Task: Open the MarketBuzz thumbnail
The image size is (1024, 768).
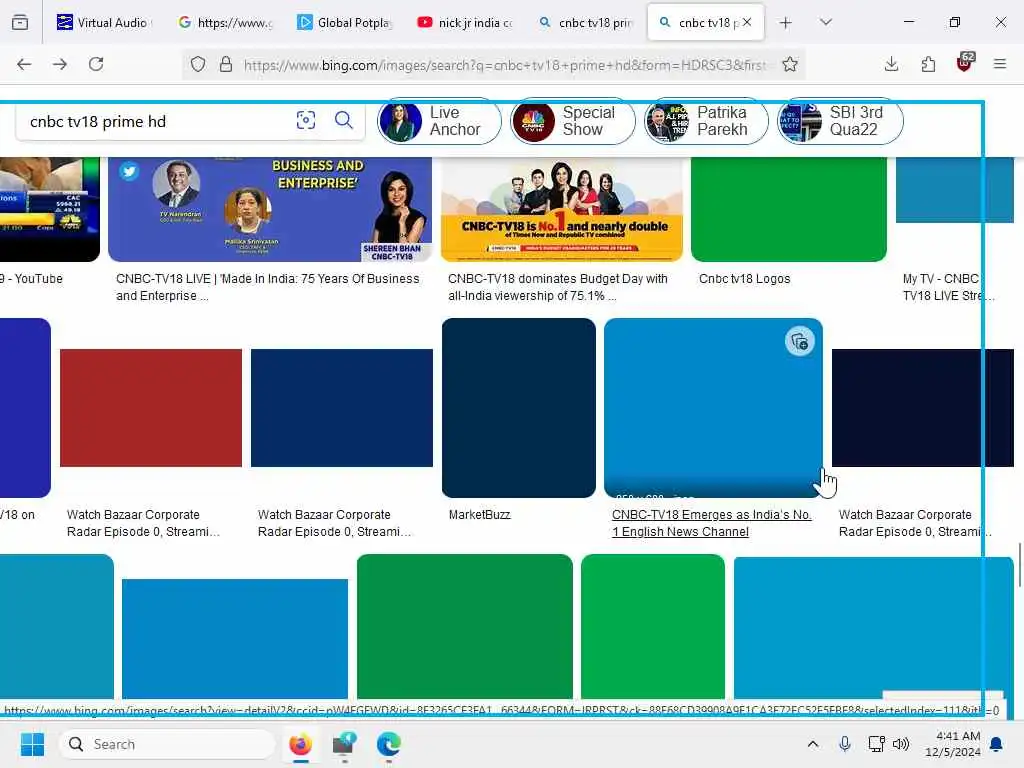Action: click(x=519, y=408)
